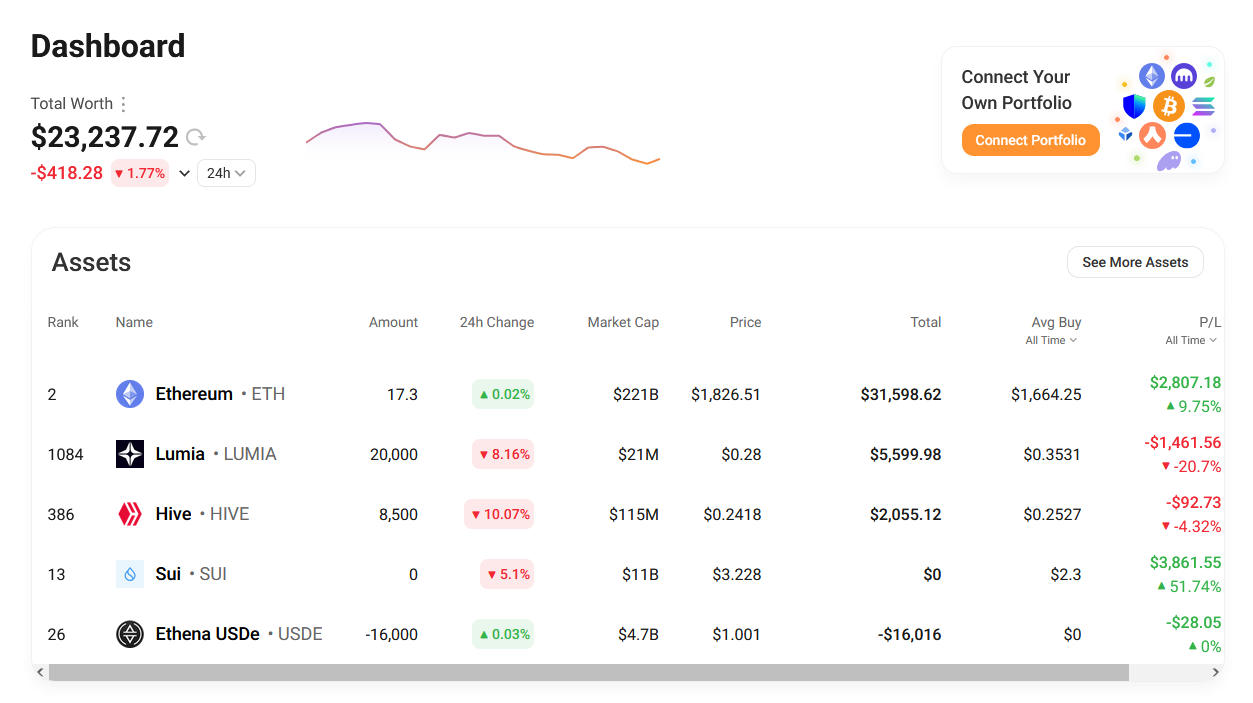Refresh total worth with the reload icon
The image size is (1253, 703).
tap(196, 137)
